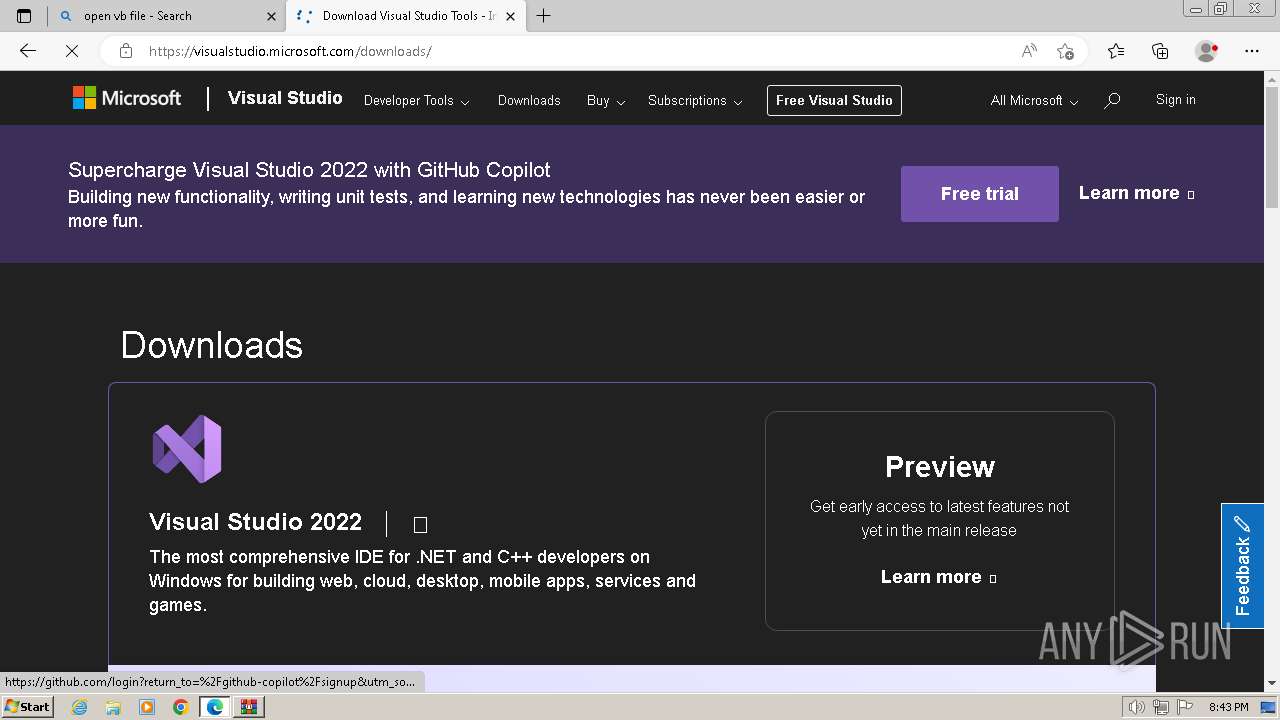The height and width of the screenshot is (720, 1280).
Task: View site information lock icon
Action: pos(126,51)
